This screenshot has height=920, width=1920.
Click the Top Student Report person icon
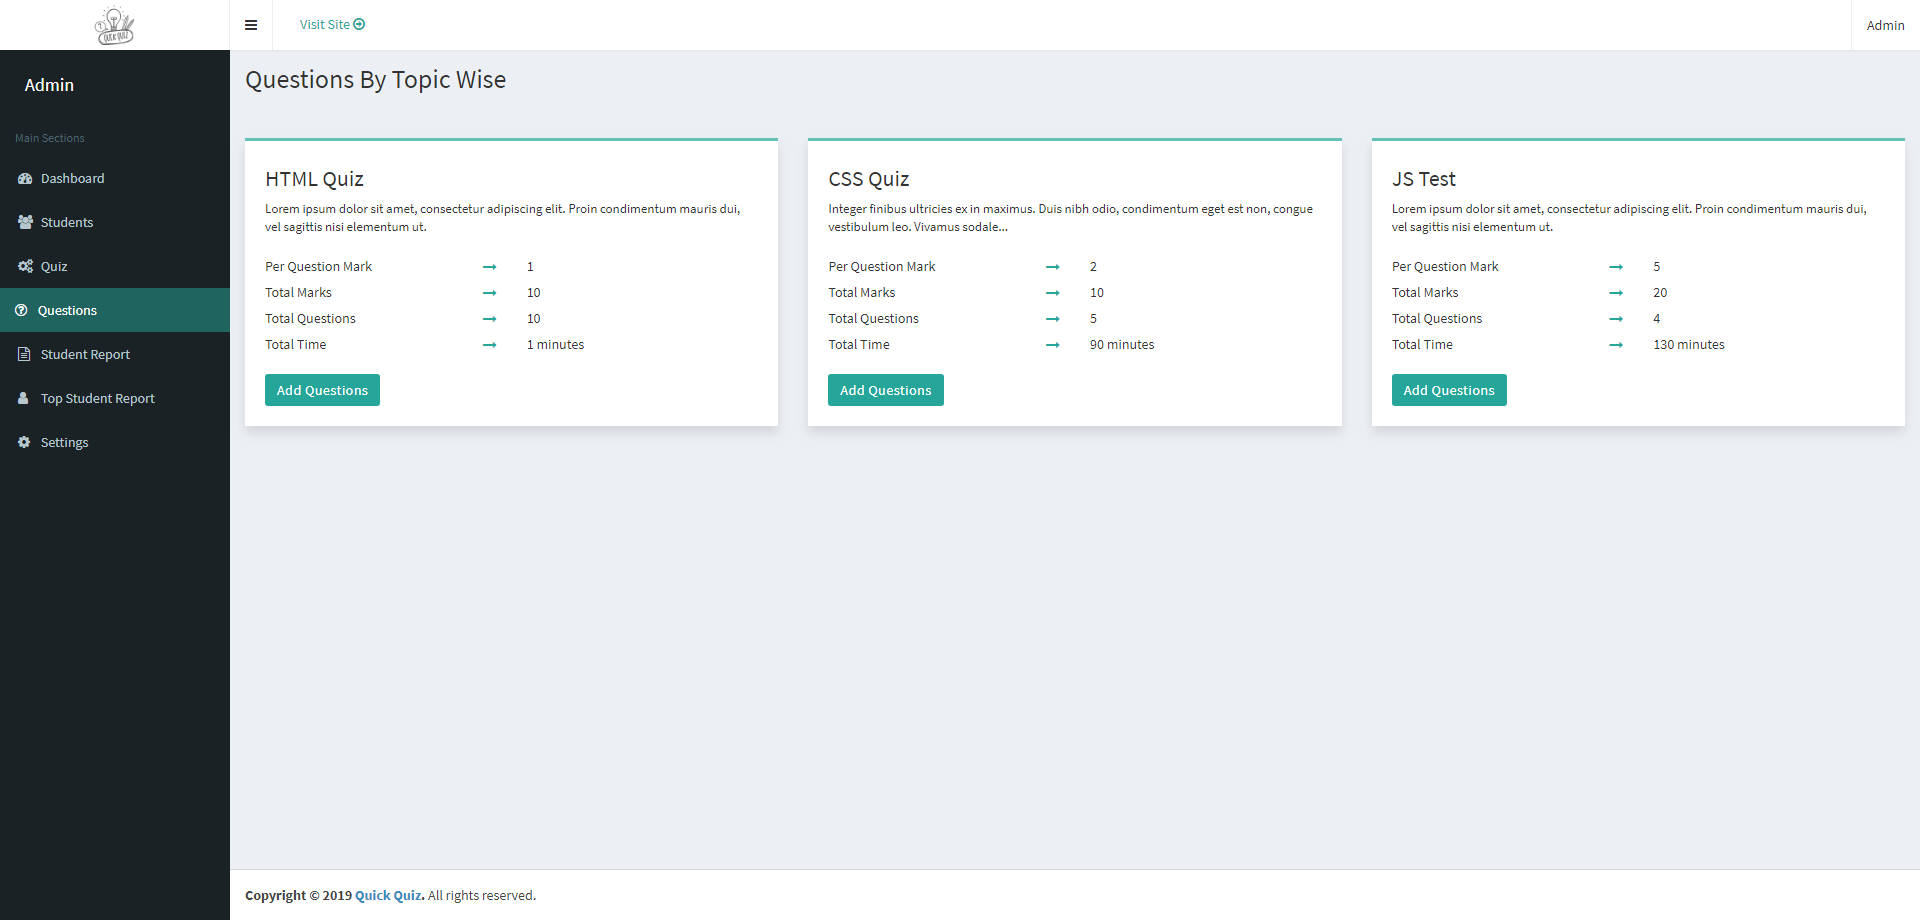tap(23, 398)
